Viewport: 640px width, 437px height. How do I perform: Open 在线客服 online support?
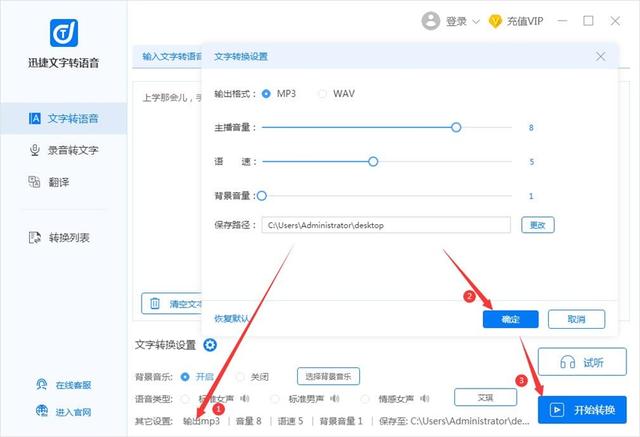point(73,385)
